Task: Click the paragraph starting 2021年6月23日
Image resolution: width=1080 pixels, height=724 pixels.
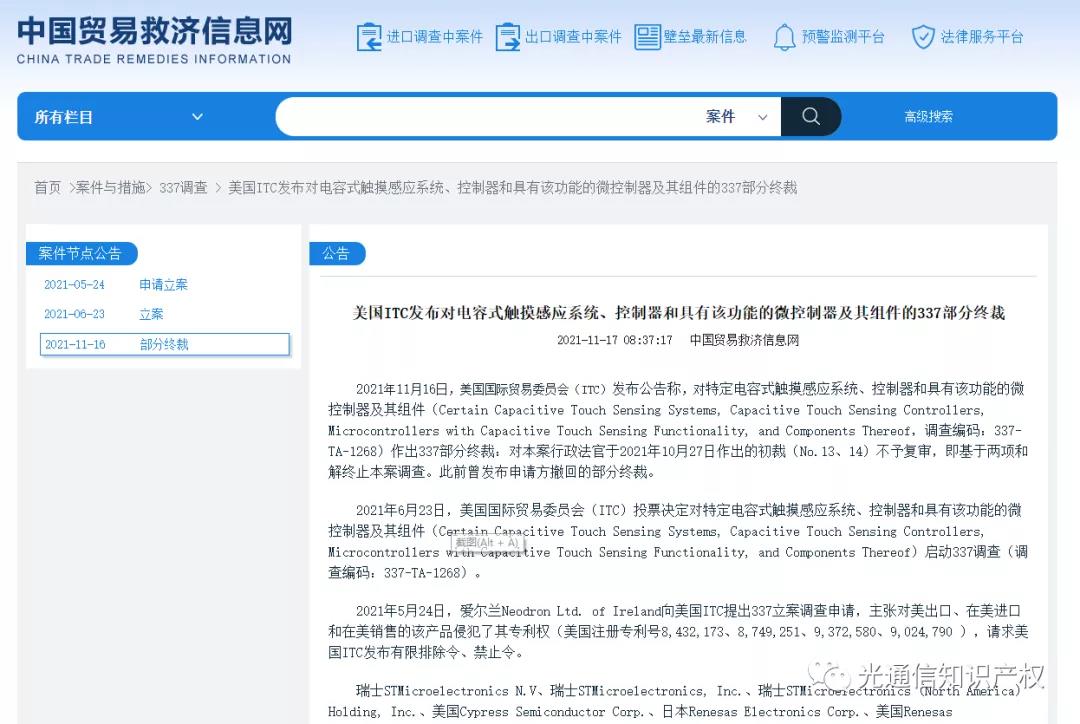Action: tap(678, 541)
